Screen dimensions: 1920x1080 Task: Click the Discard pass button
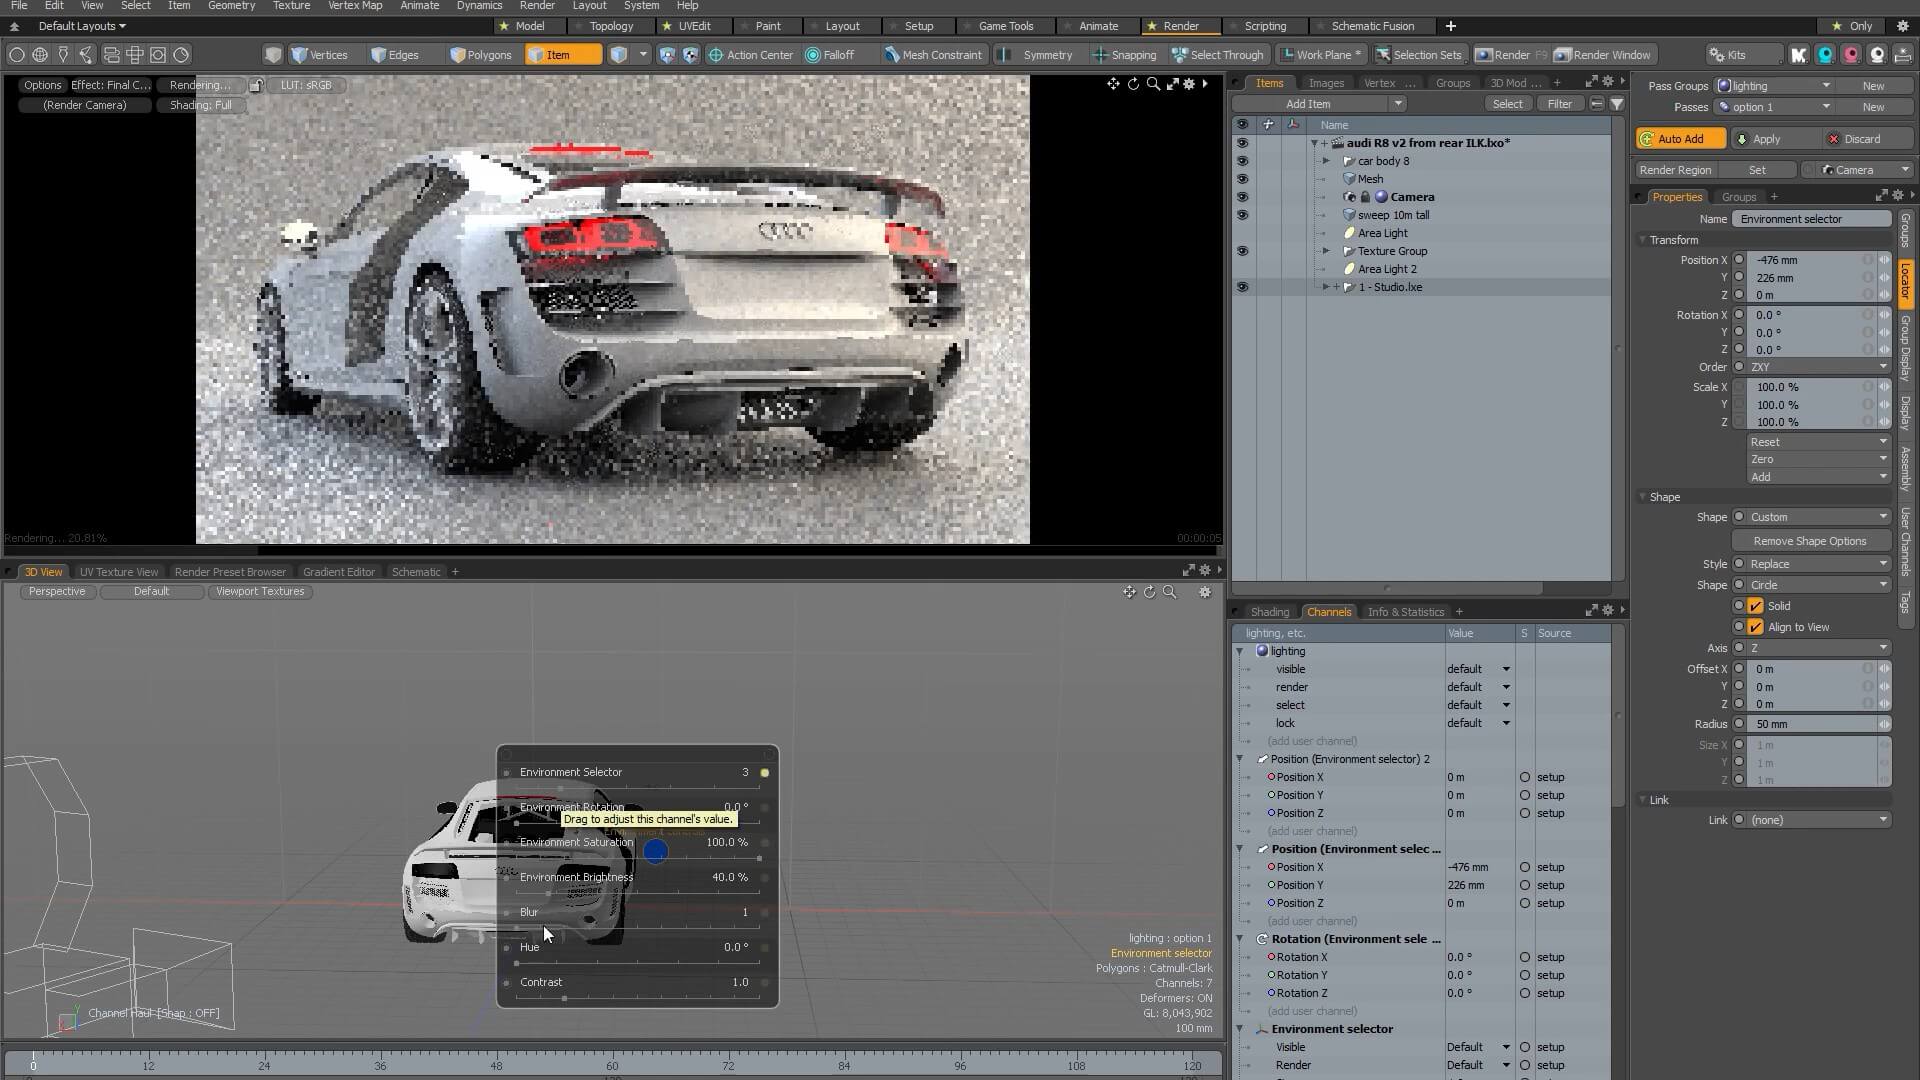(x=1861, y=139)
